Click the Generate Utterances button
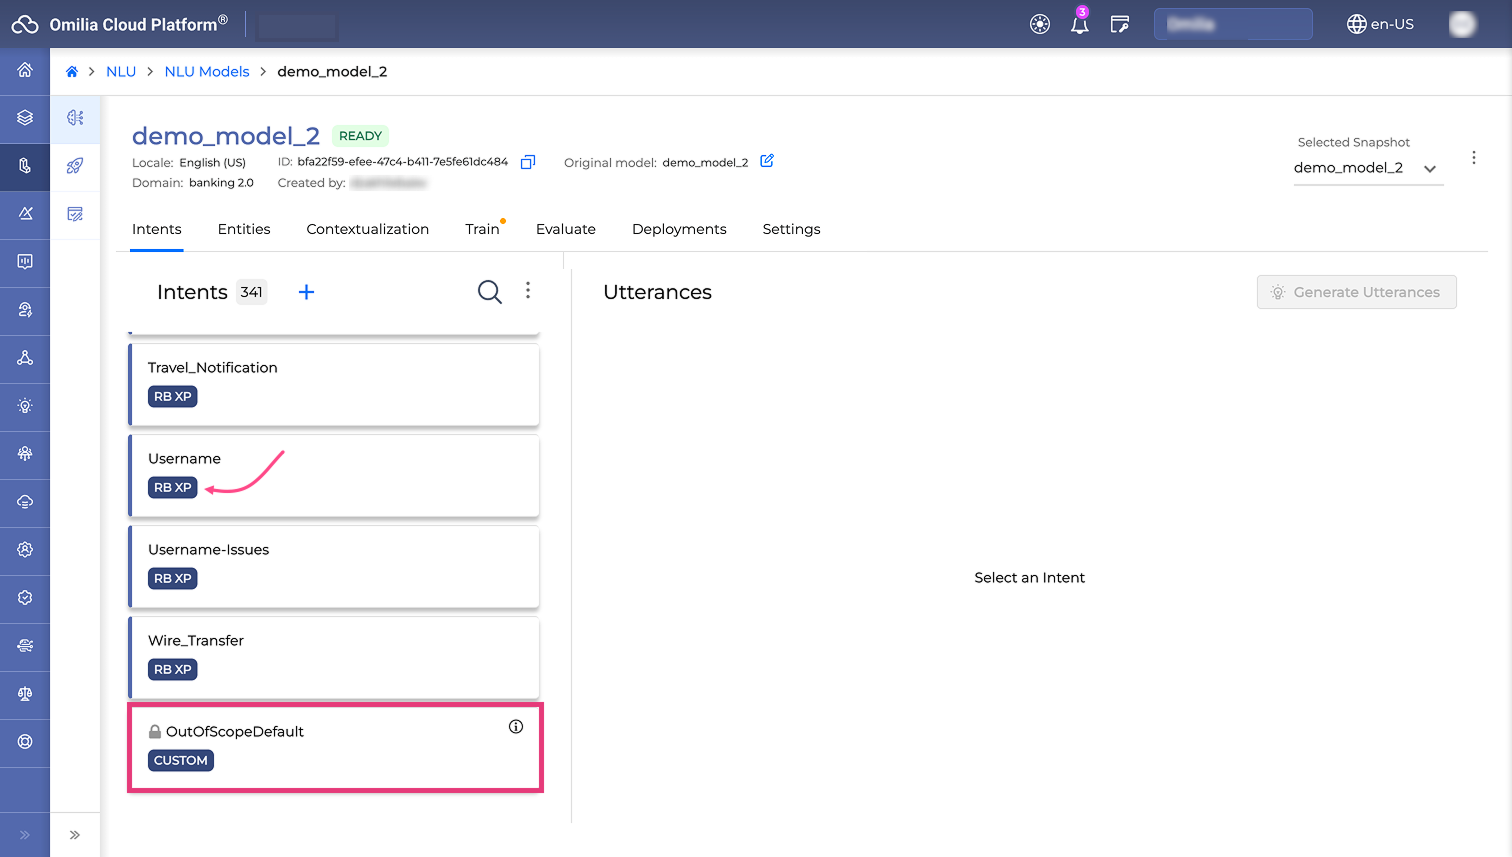Image resolution: width=1512 pixels, height=857 pixels. [x=1356, y=292]
